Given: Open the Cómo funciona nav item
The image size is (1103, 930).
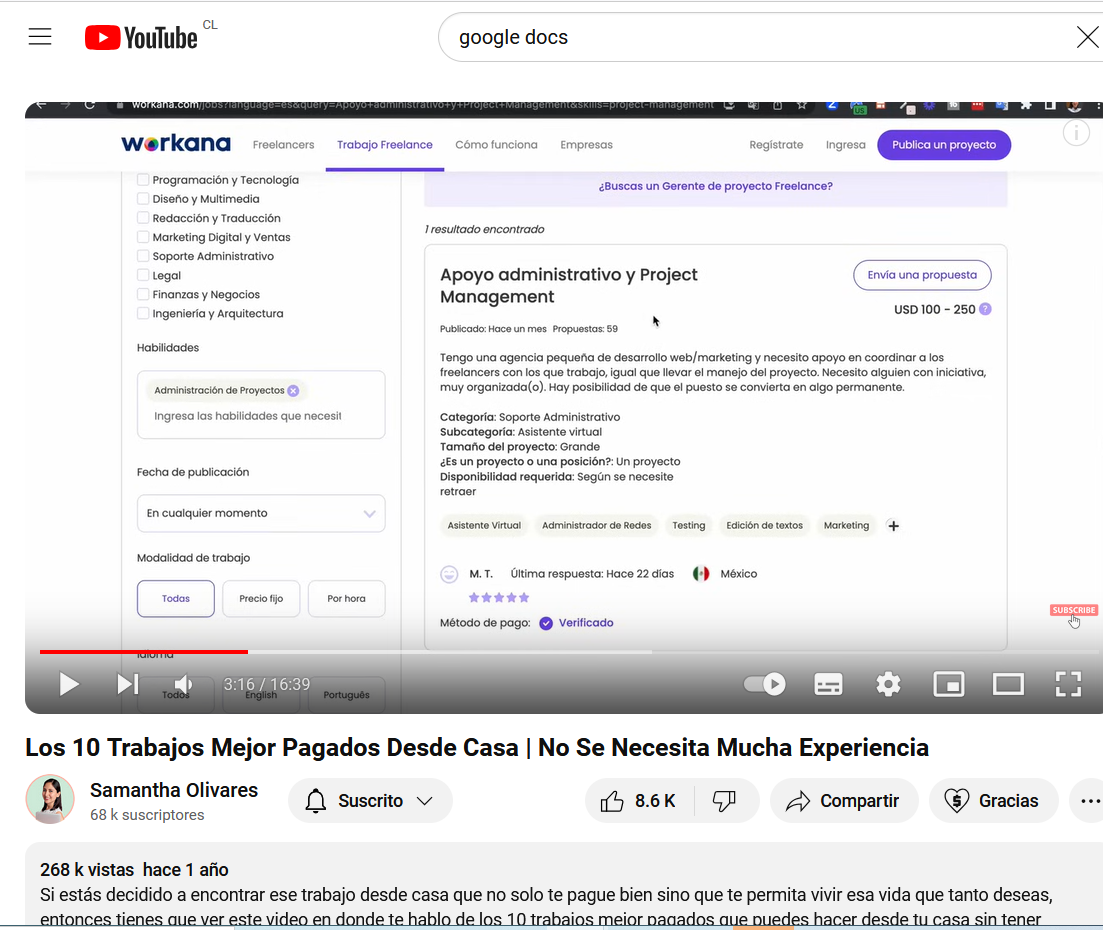Looking at the screenshot, I should click(496, 145).
